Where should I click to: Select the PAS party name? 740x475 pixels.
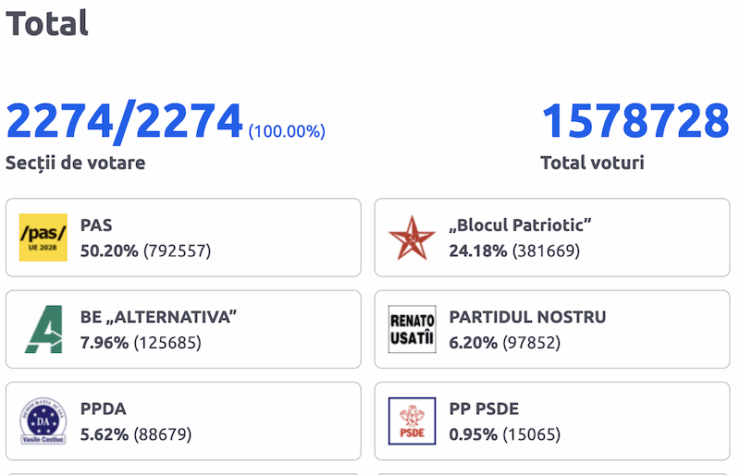click(96, 225)
